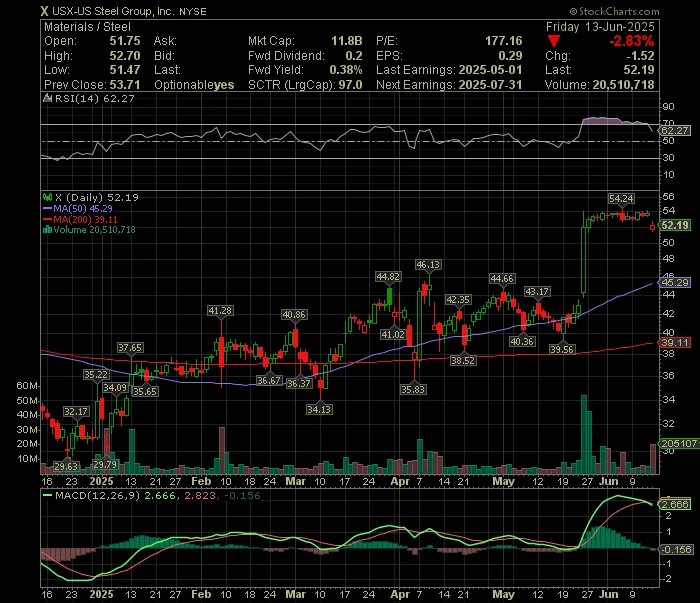Click the candlestick icon beside X (Daily)
Screen dimensions: 700x603
point(47,197)
